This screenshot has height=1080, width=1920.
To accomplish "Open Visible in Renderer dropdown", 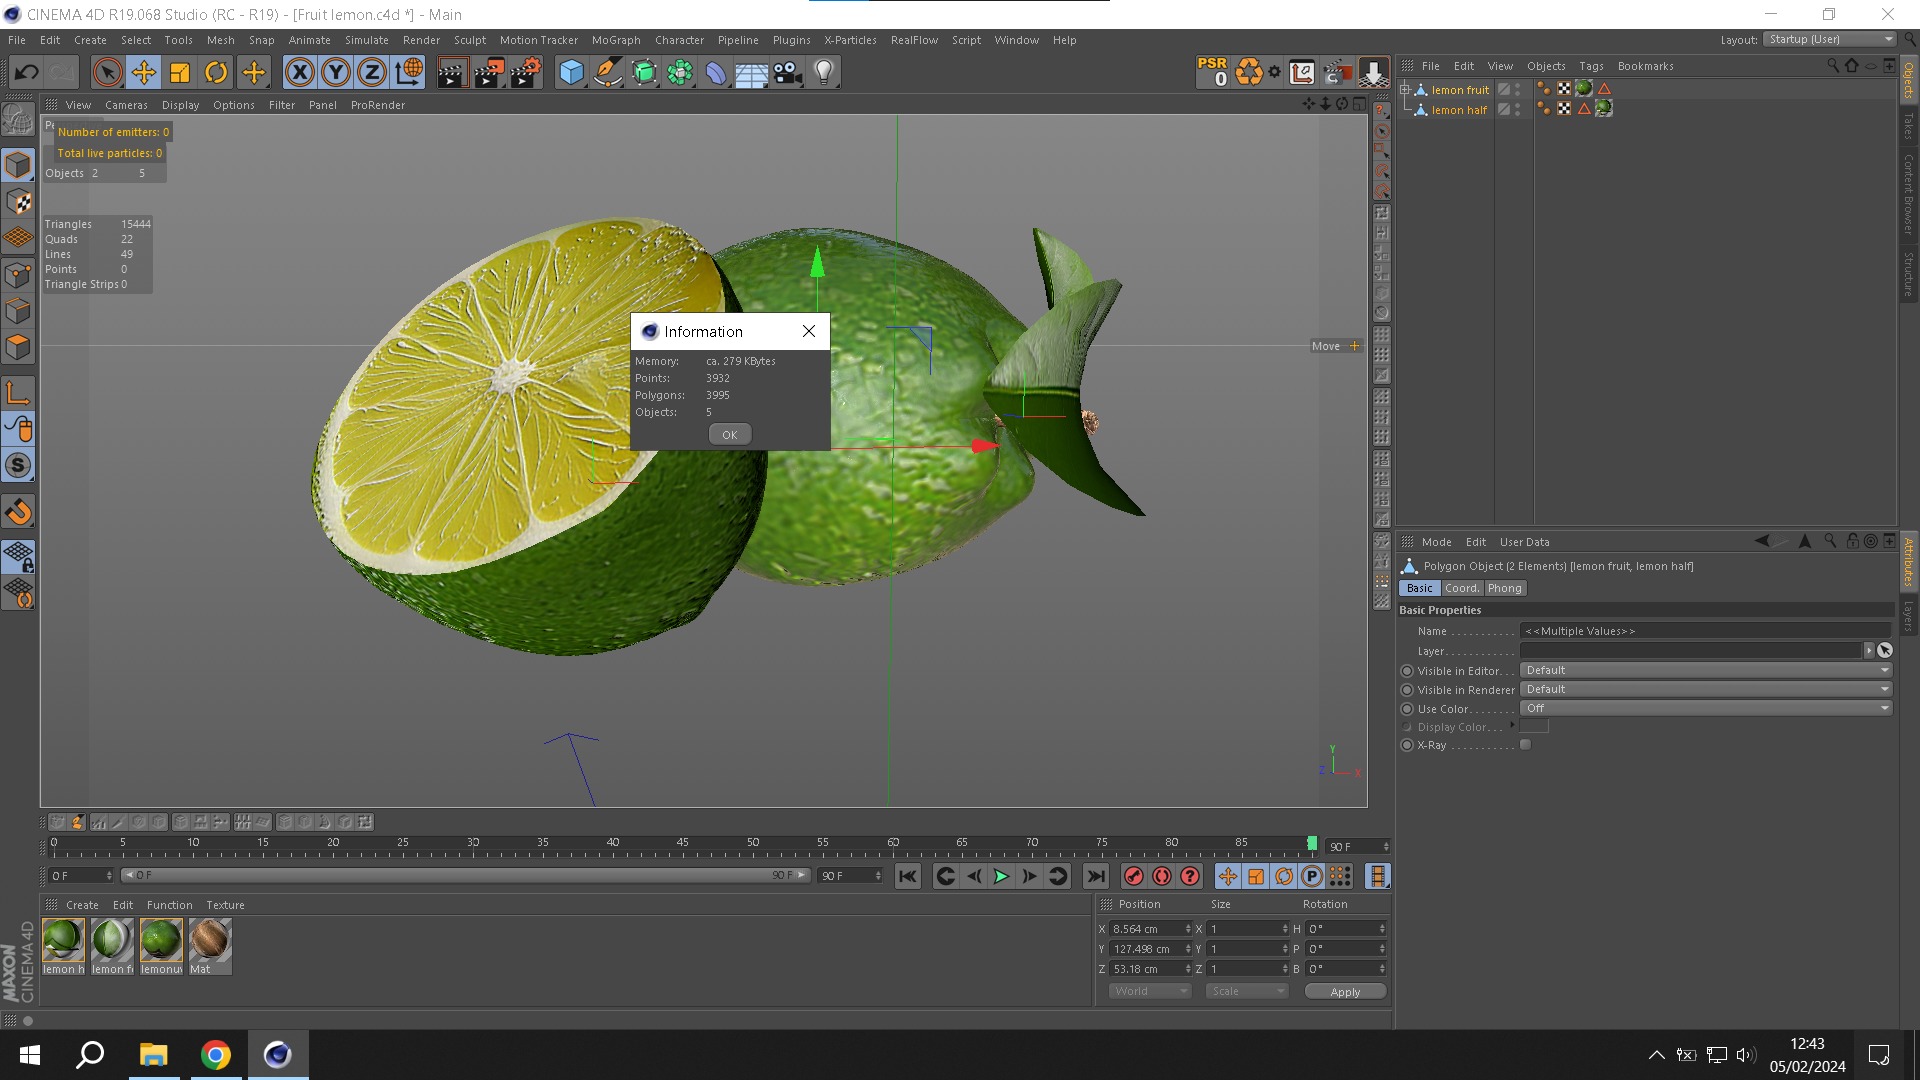I will (x=1706, y=689).
